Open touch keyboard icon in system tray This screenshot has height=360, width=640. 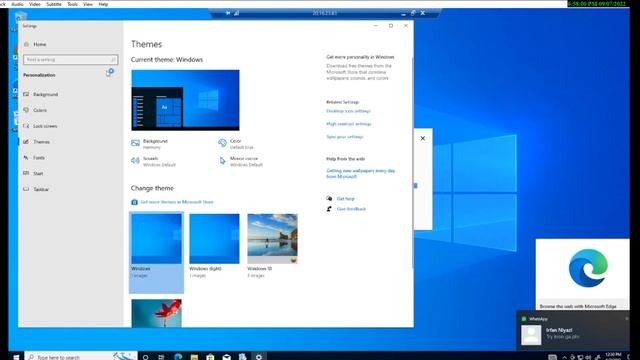click(552, 357)
